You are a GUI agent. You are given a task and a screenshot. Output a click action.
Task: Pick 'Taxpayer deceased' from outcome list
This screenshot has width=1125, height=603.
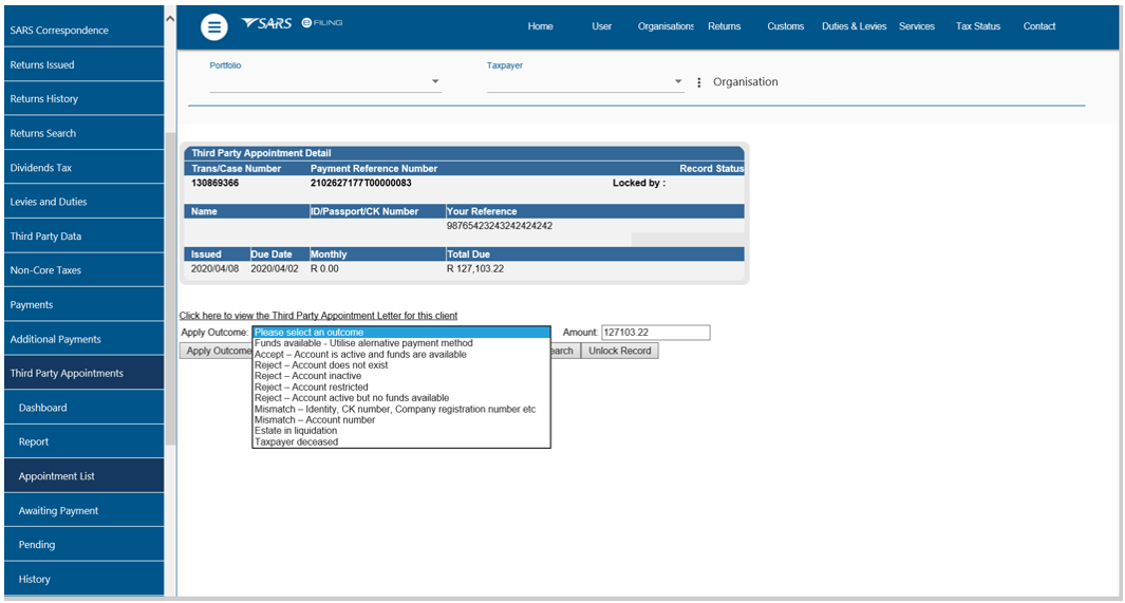[296, 442]
